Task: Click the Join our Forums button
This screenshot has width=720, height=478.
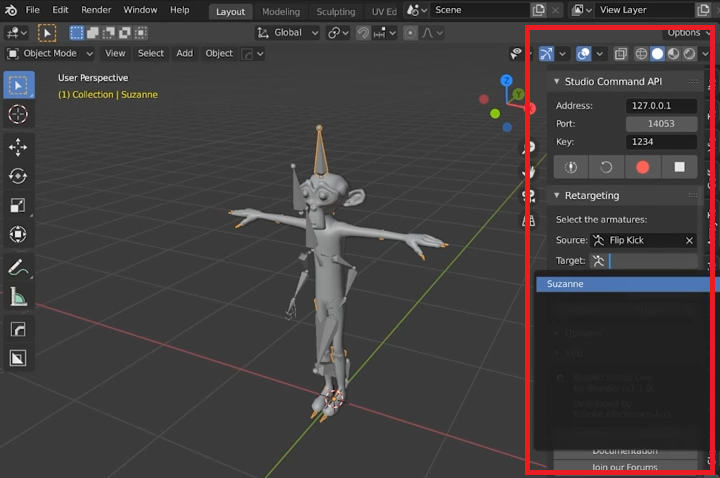Action: tap(625, 467)
